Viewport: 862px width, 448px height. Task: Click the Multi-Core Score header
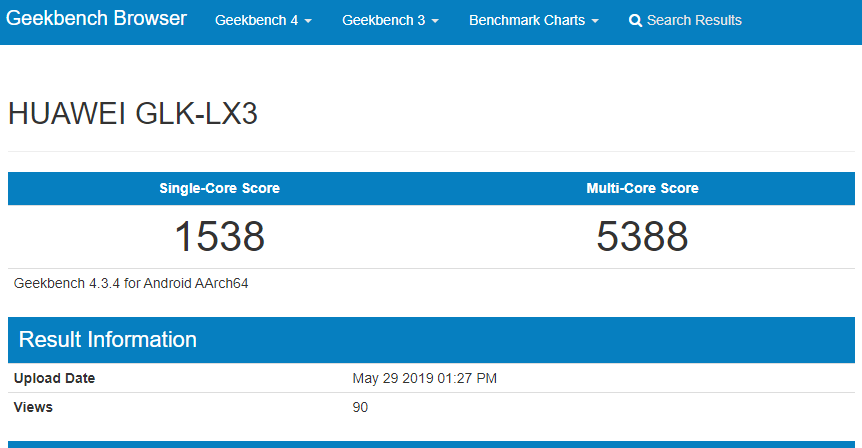[642, 188]
